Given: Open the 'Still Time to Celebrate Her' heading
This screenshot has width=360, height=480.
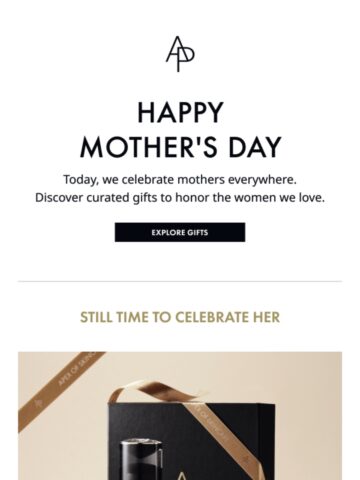Looking at the screenshot, I should (x=180, y=317).
